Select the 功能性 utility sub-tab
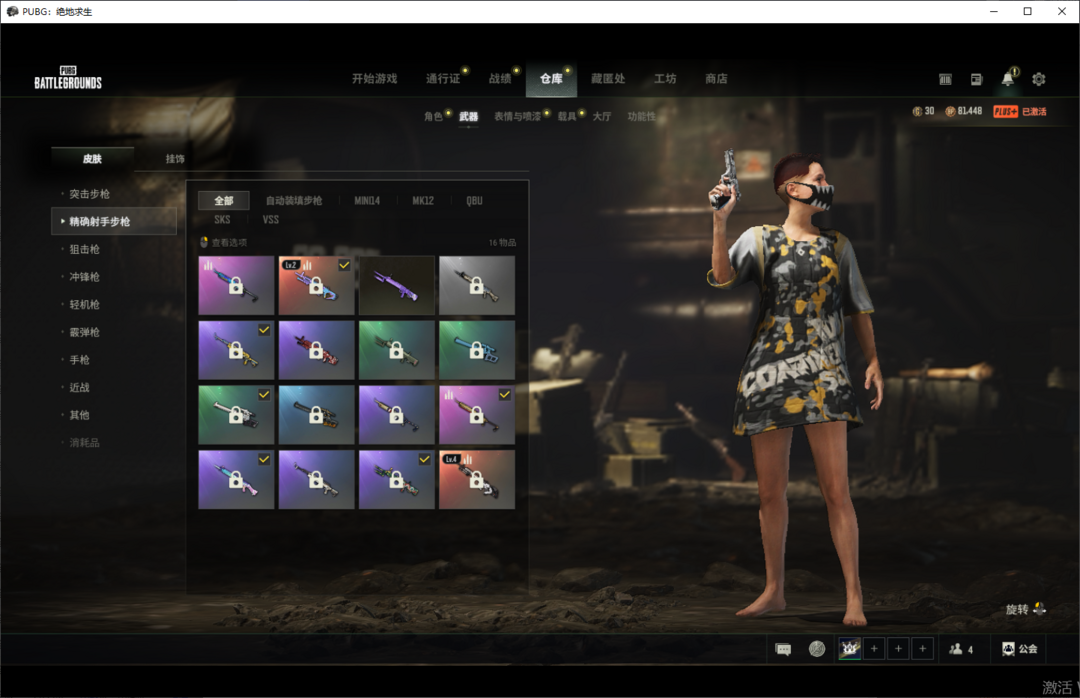 (x=641, y=116)
